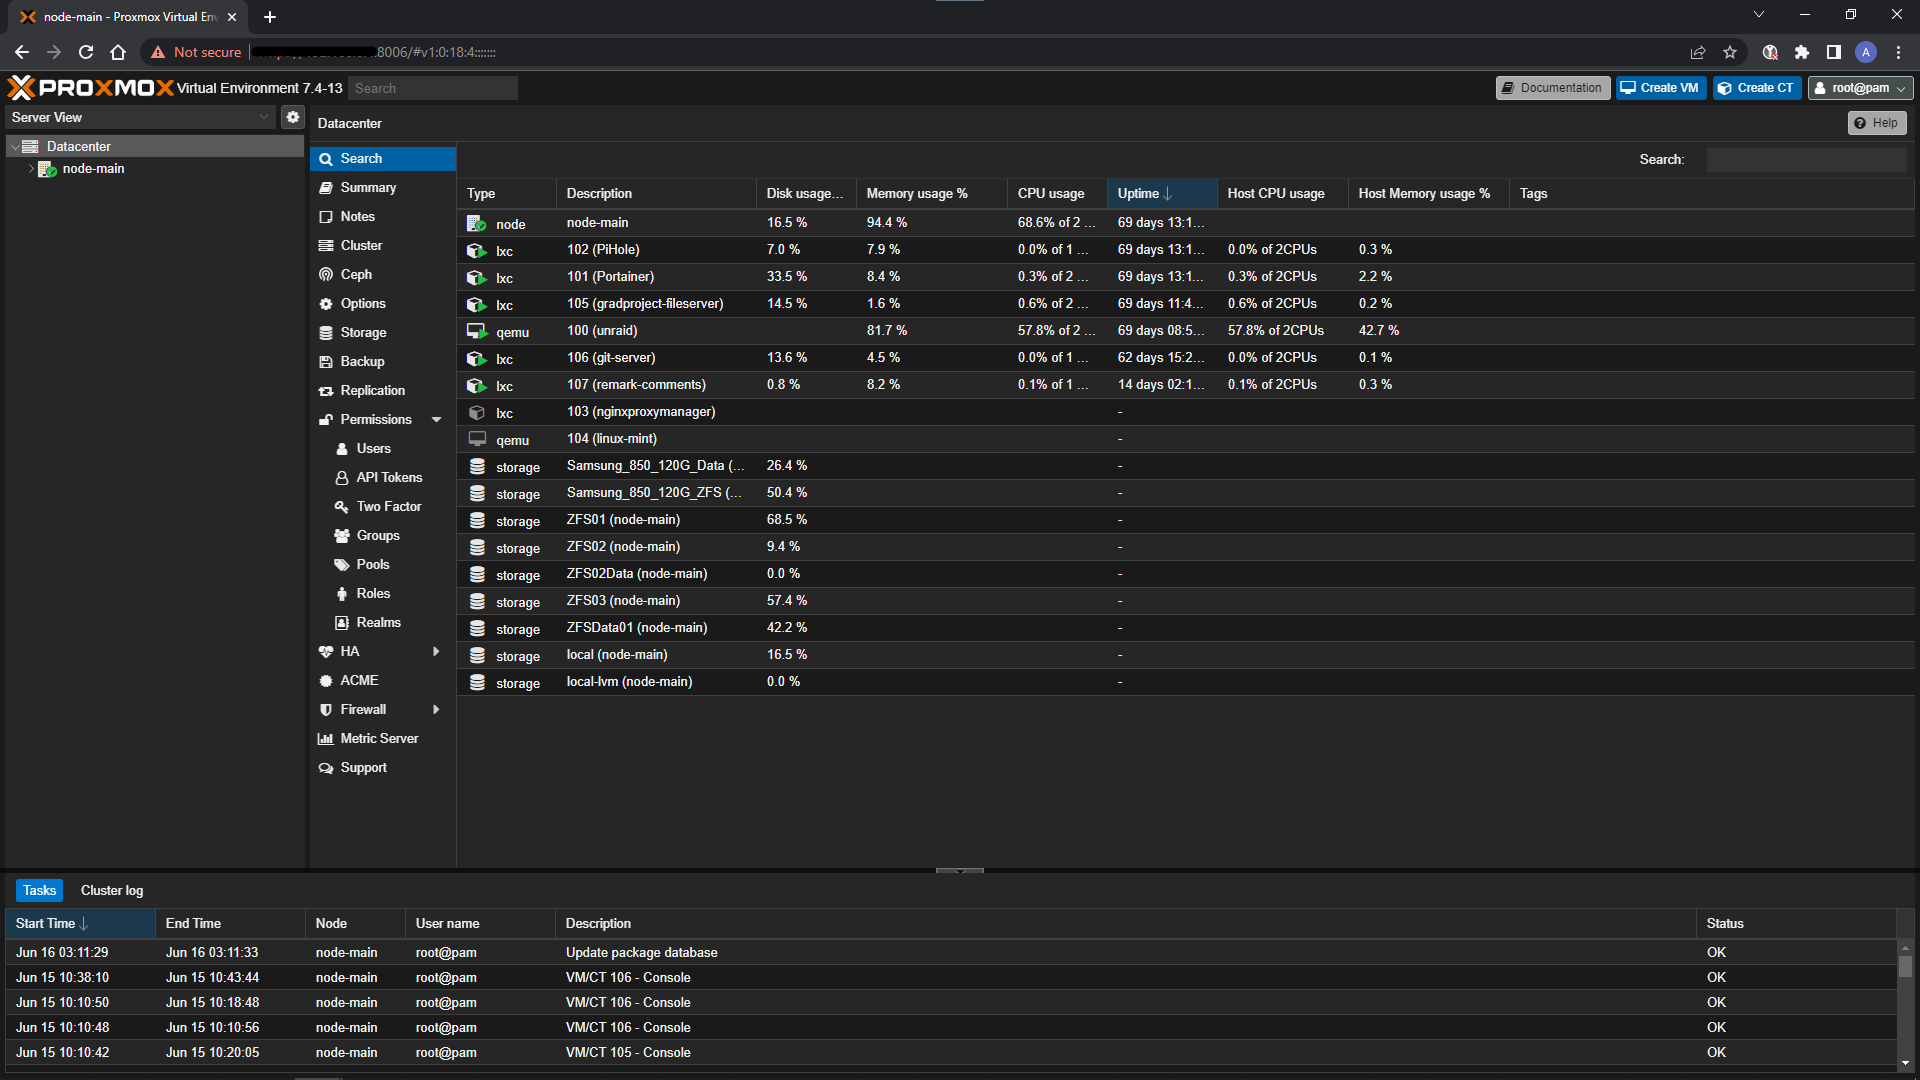Click stopped lxc icon for 103 (nginxproxymanager)

click(x=477, y=413)
